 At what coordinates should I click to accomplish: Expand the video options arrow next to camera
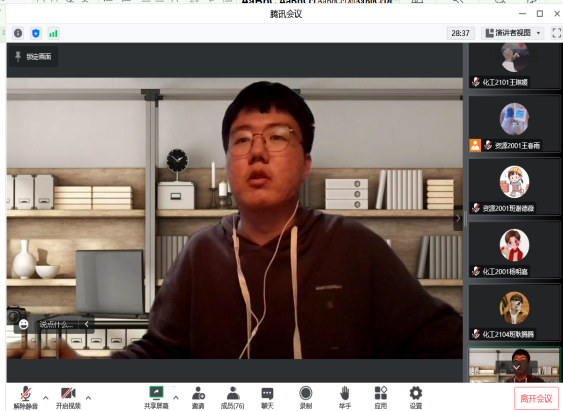pyautogui.click(x=88, y=397)
